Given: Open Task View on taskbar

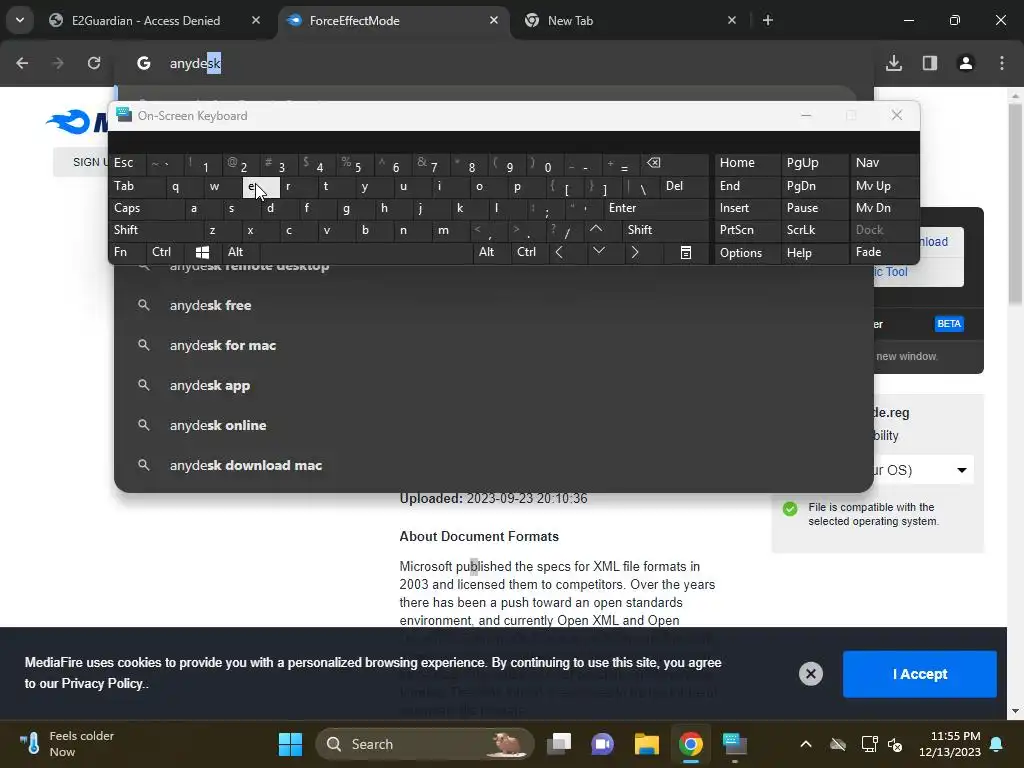Looking at the screenshot, I should click(x=559, y=744).
